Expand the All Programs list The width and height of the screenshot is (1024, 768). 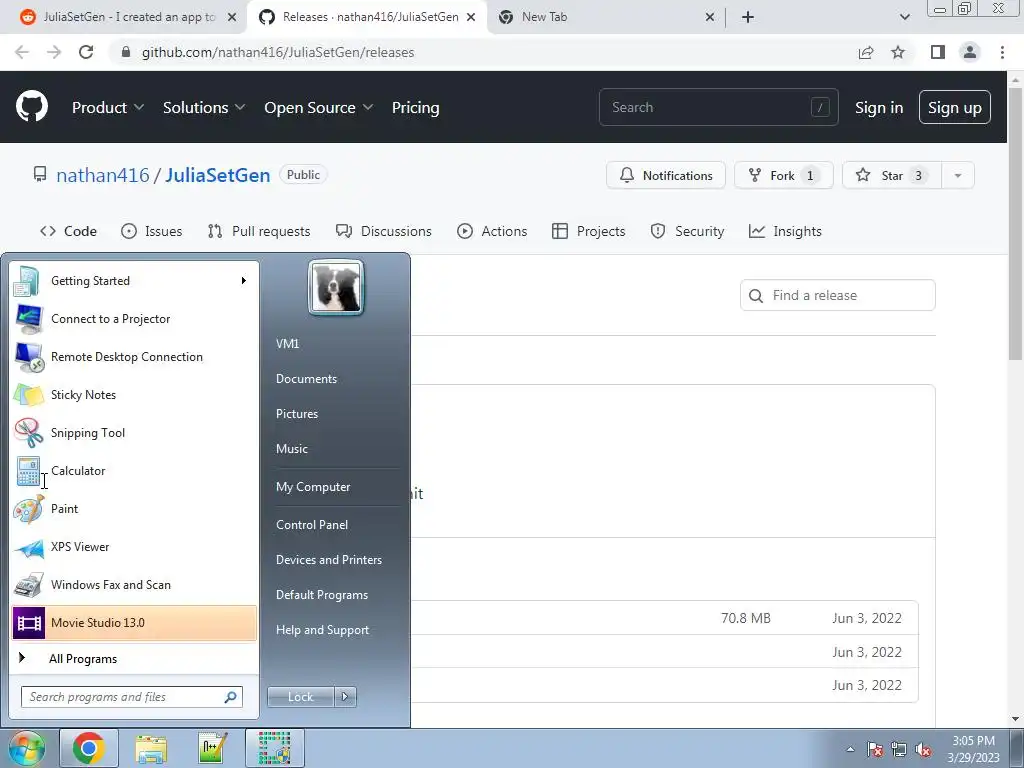135,659
